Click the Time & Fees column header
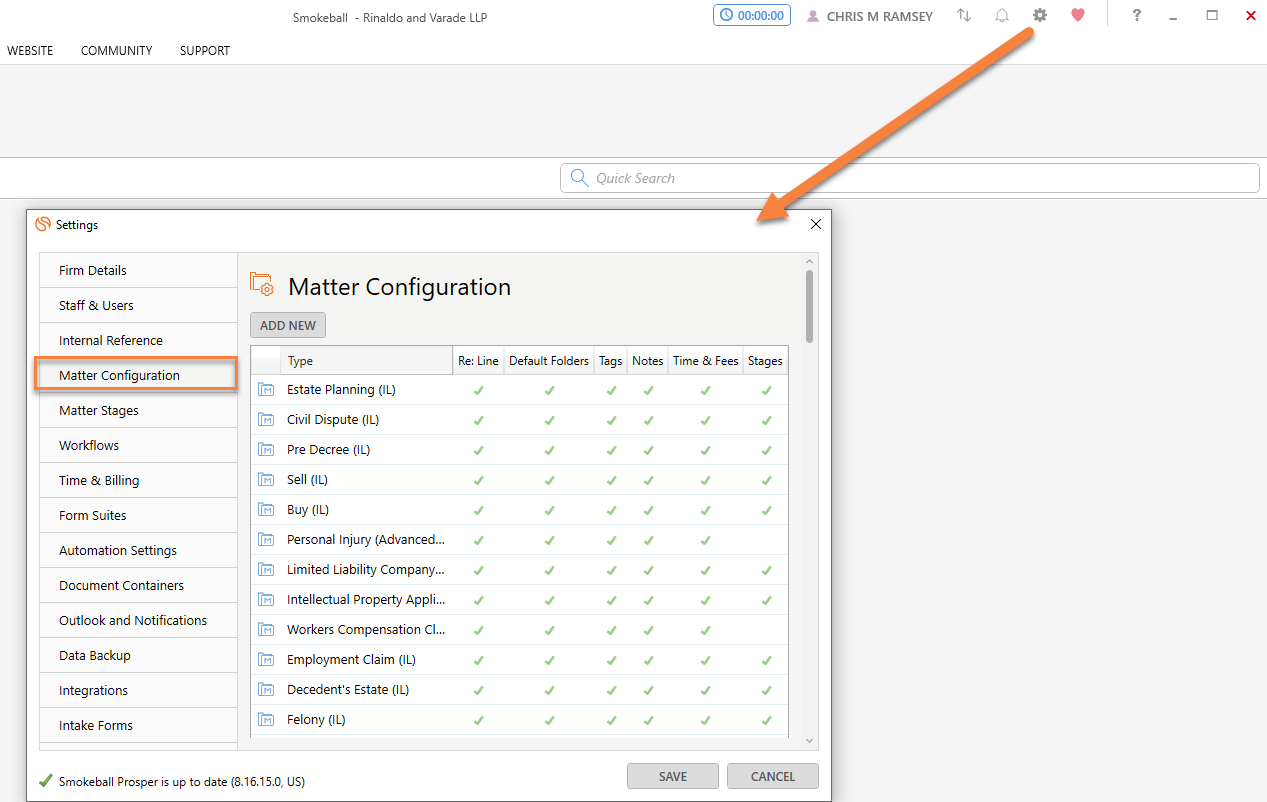Screen dimensions: 1267x802 (706, 361)
